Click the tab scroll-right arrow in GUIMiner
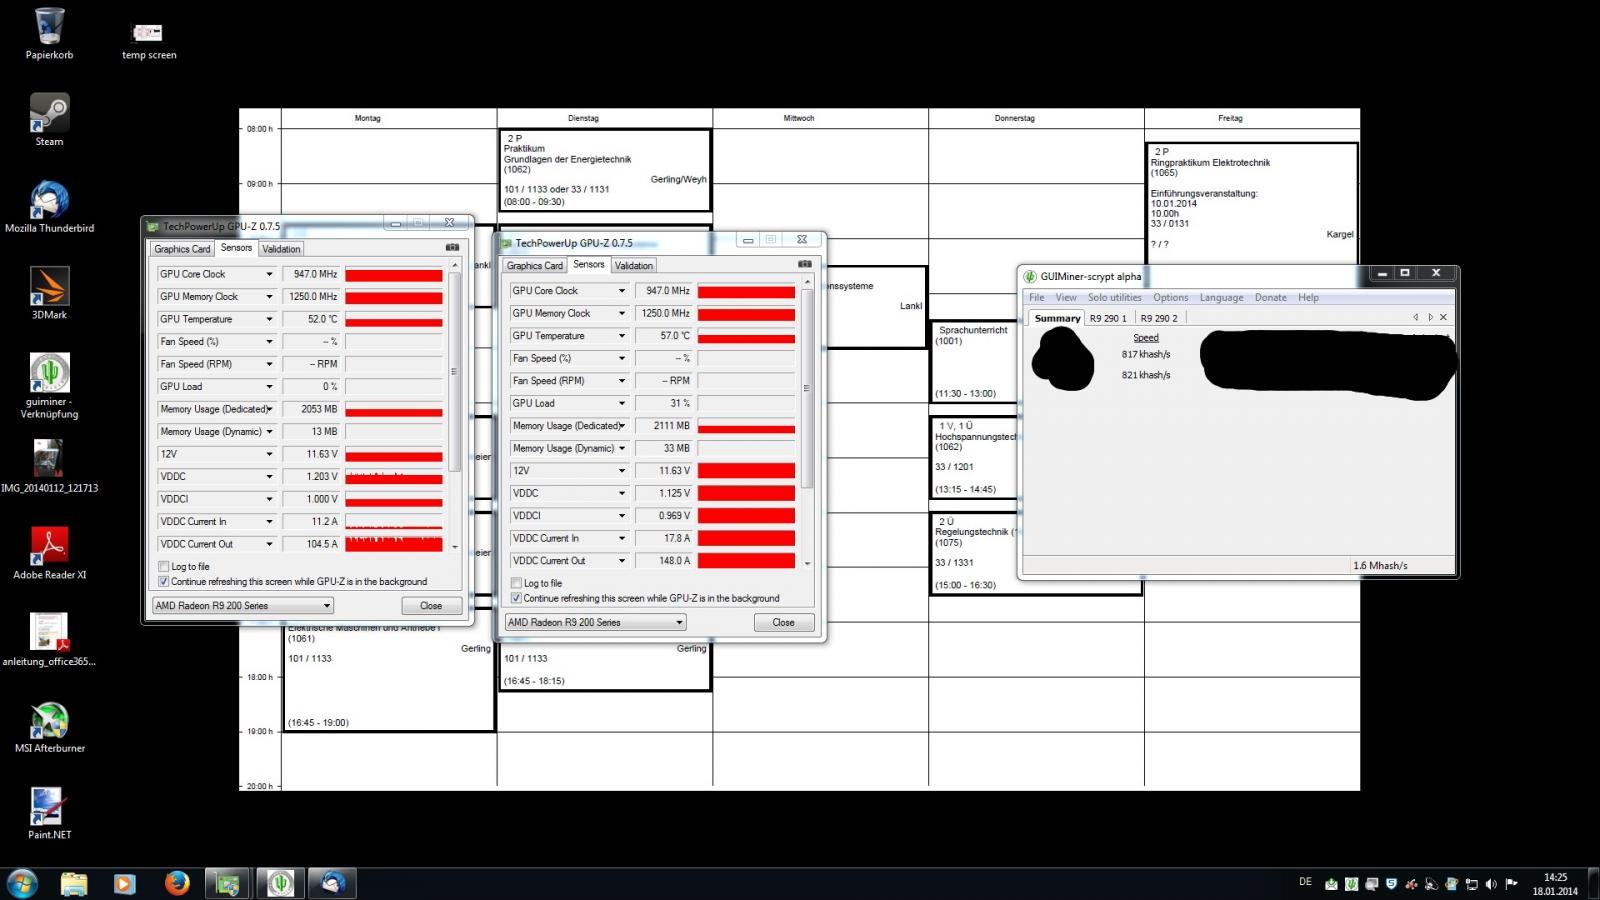Screen dimensions: 1600x900 pyautogui.click(x=1430, y=317)
